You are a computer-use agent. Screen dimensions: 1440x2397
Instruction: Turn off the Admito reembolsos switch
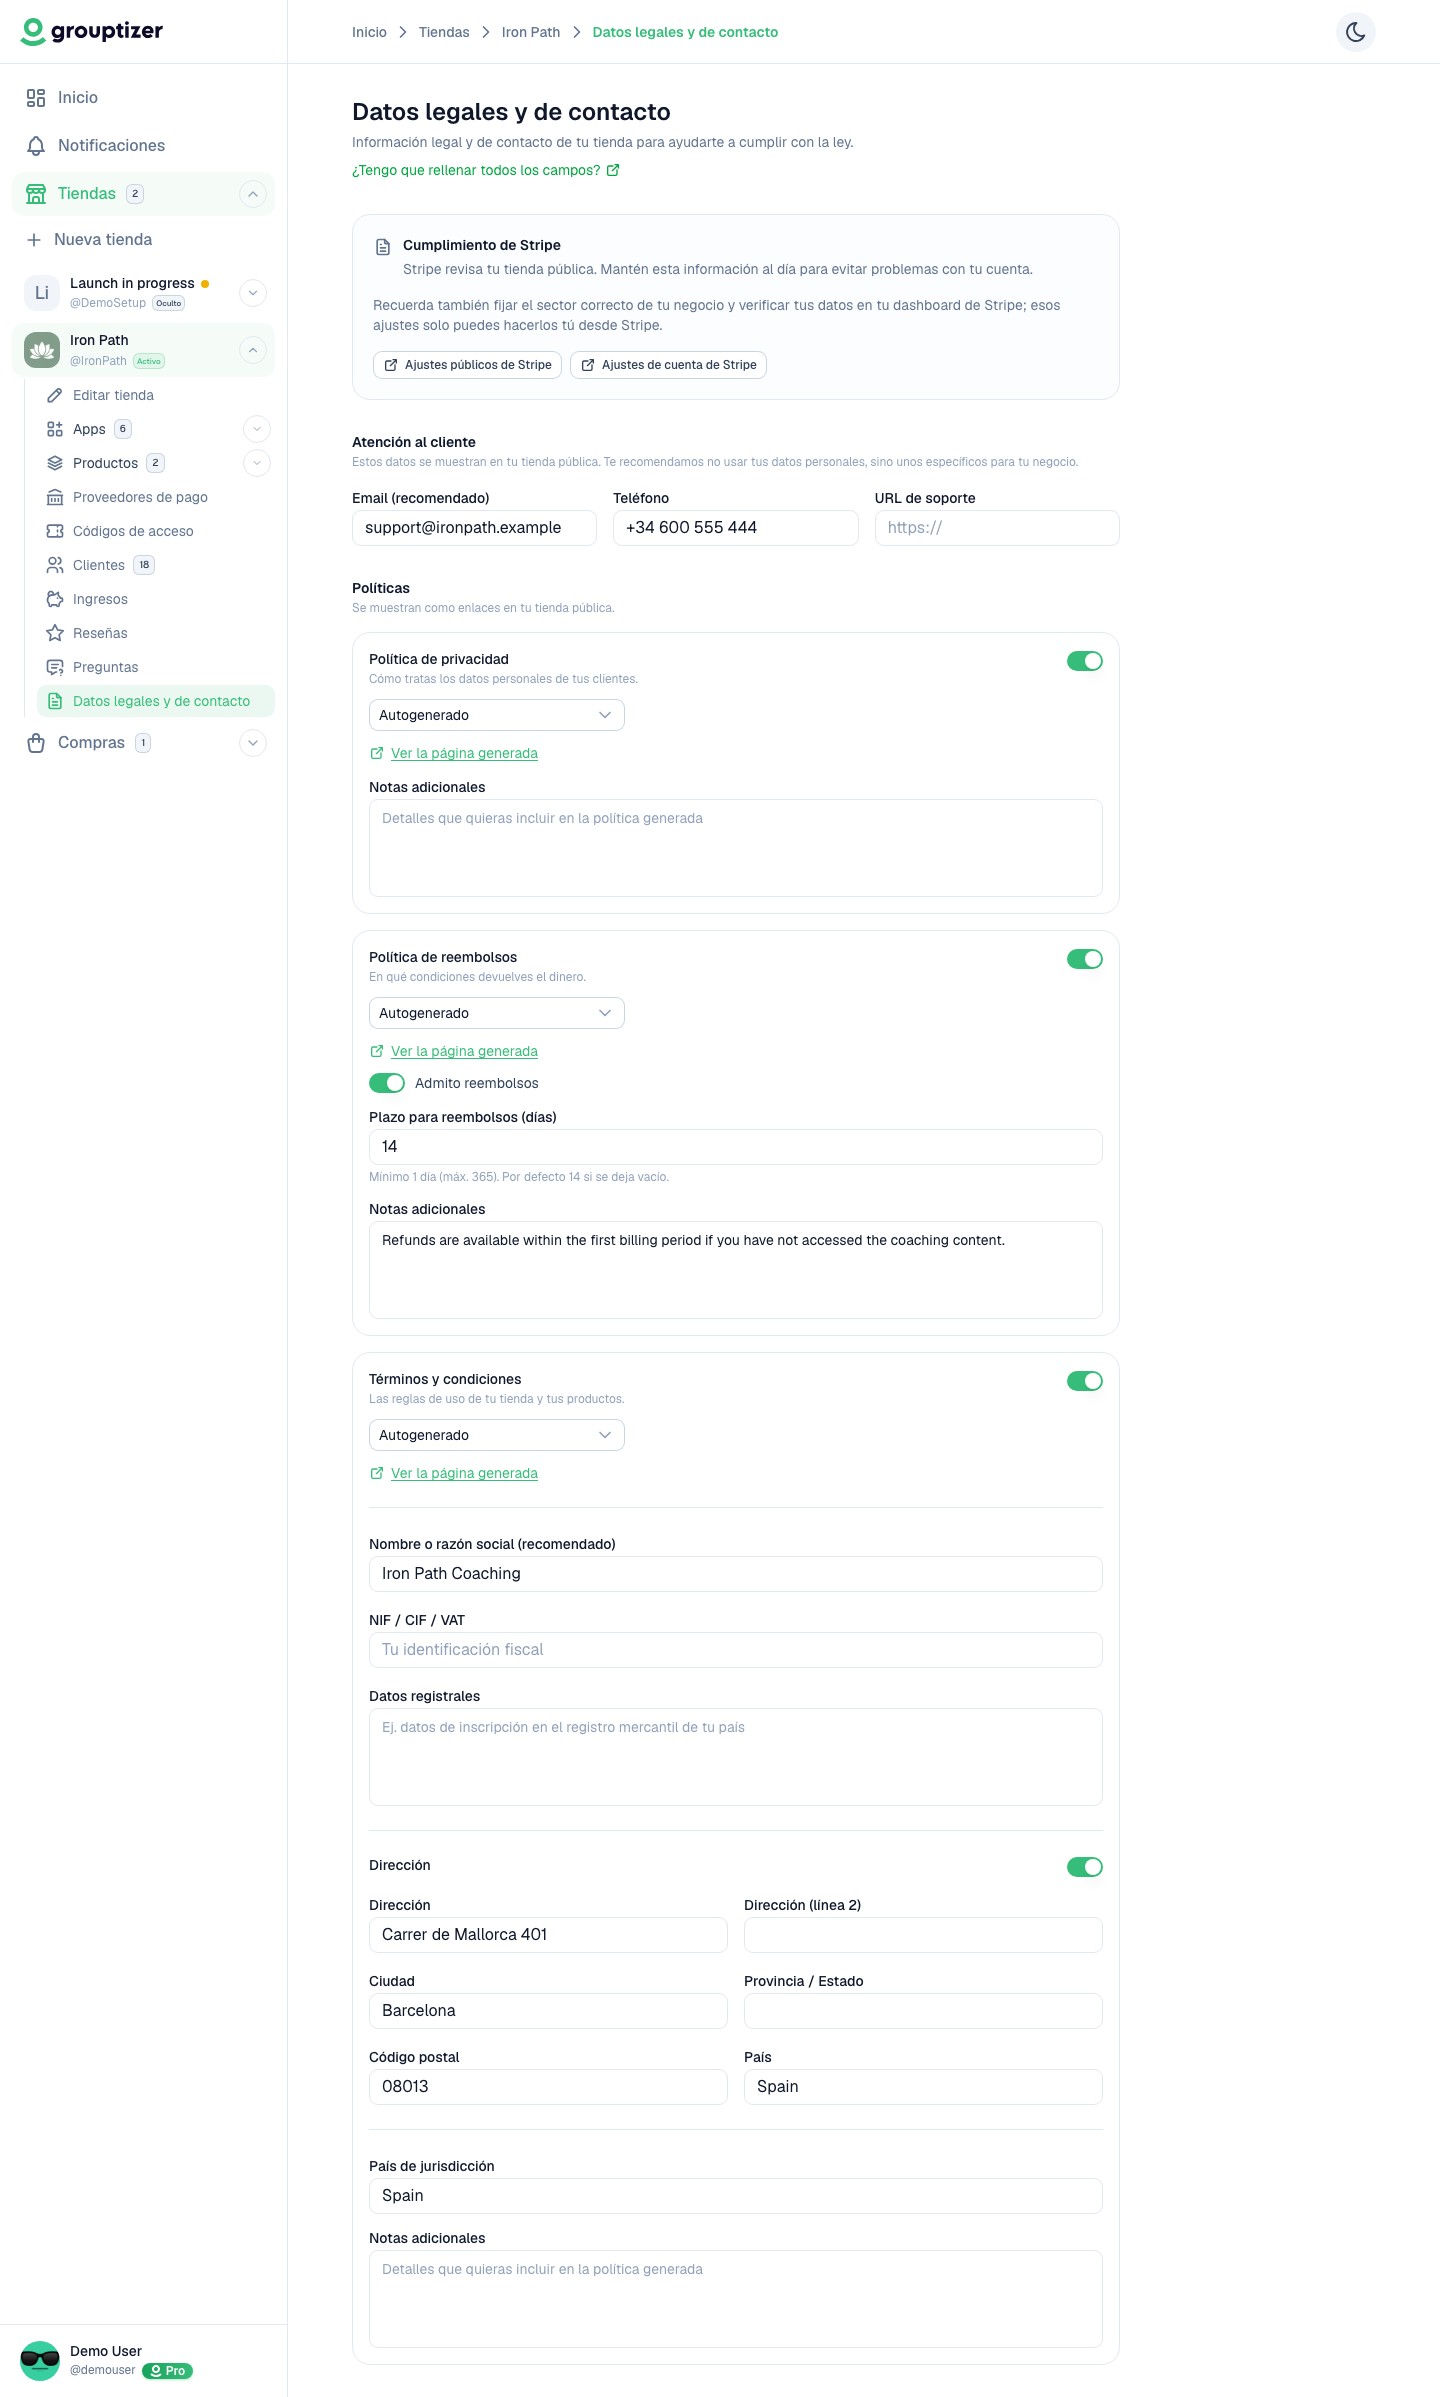(x=387, y=1083)
